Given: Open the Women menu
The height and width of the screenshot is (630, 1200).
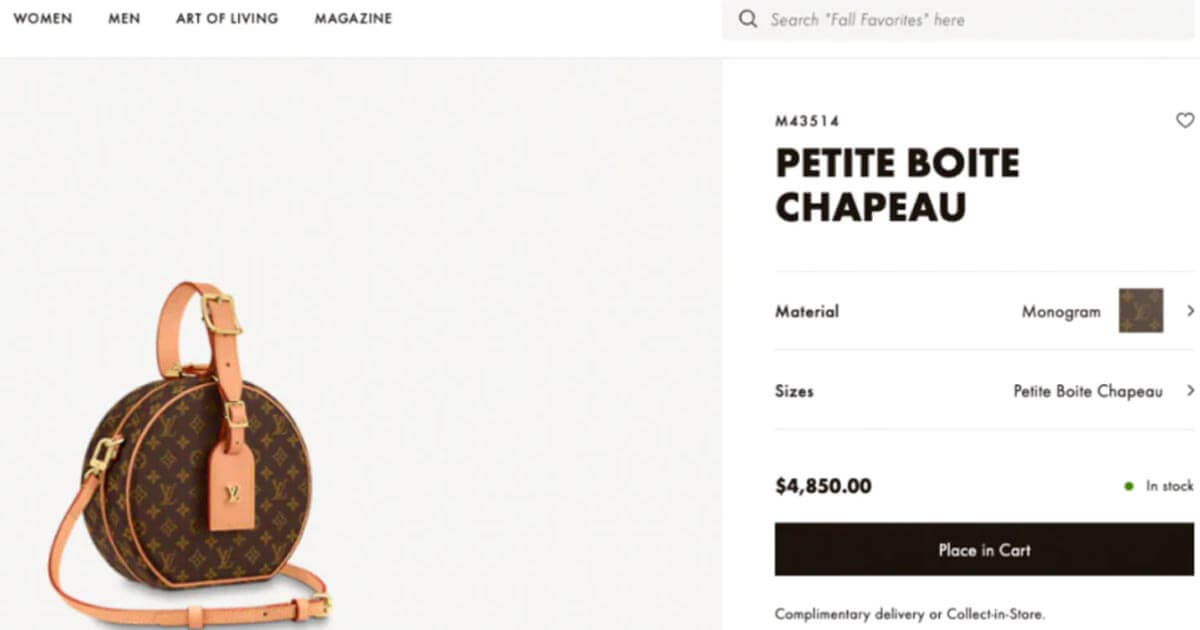Looking at the screenshot, I should pyautogui.click(x=42, y=19).
